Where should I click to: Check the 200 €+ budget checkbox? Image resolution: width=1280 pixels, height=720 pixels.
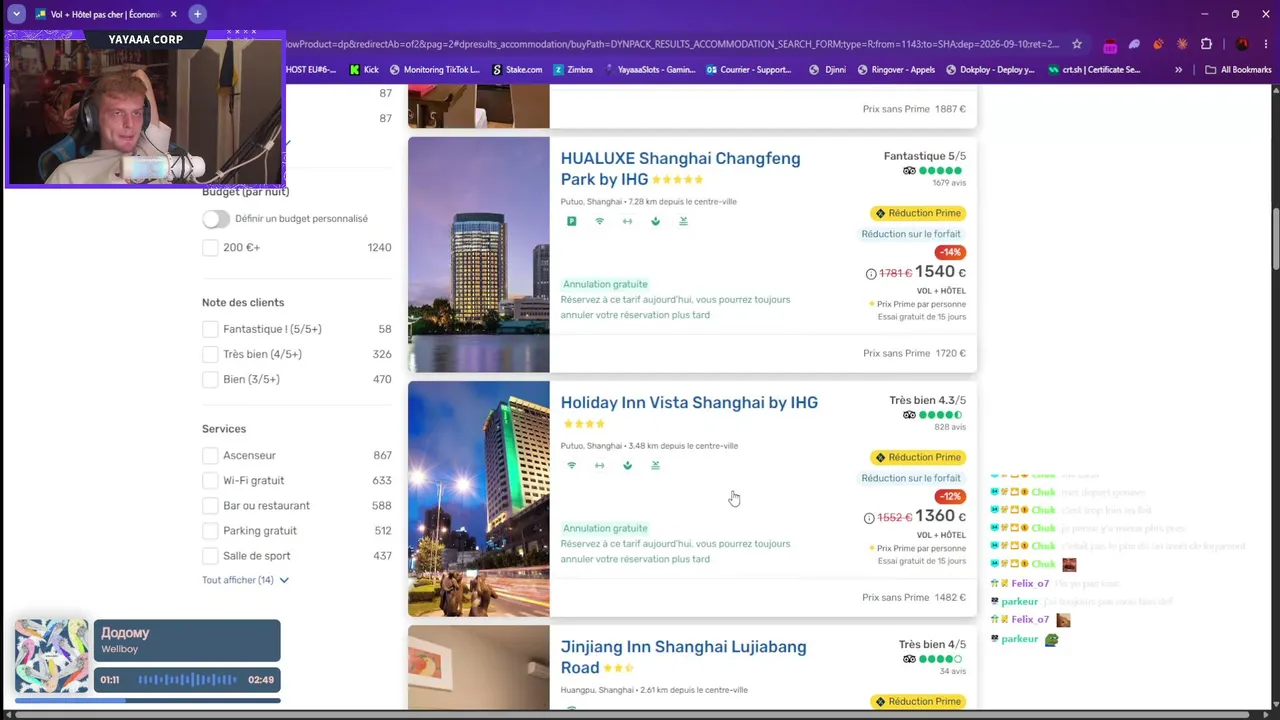pyautogui.click(x=210, y=247)
